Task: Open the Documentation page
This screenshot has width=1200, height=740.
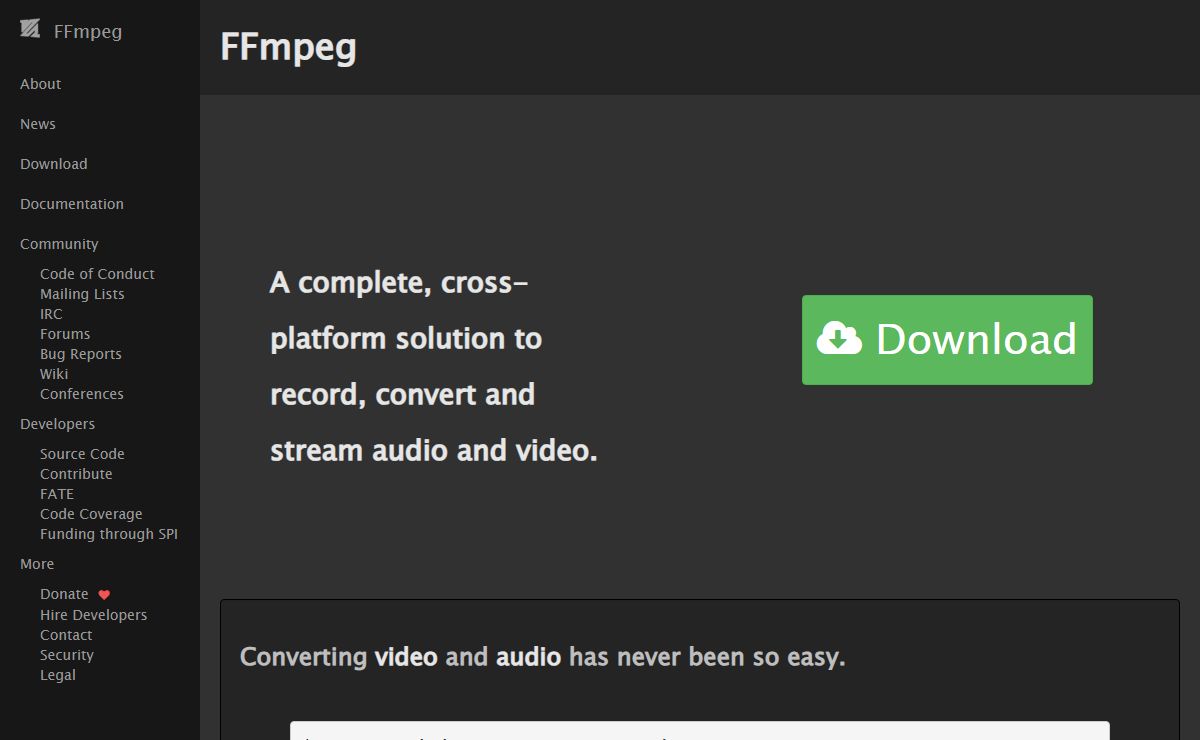Action: (72, 204)
